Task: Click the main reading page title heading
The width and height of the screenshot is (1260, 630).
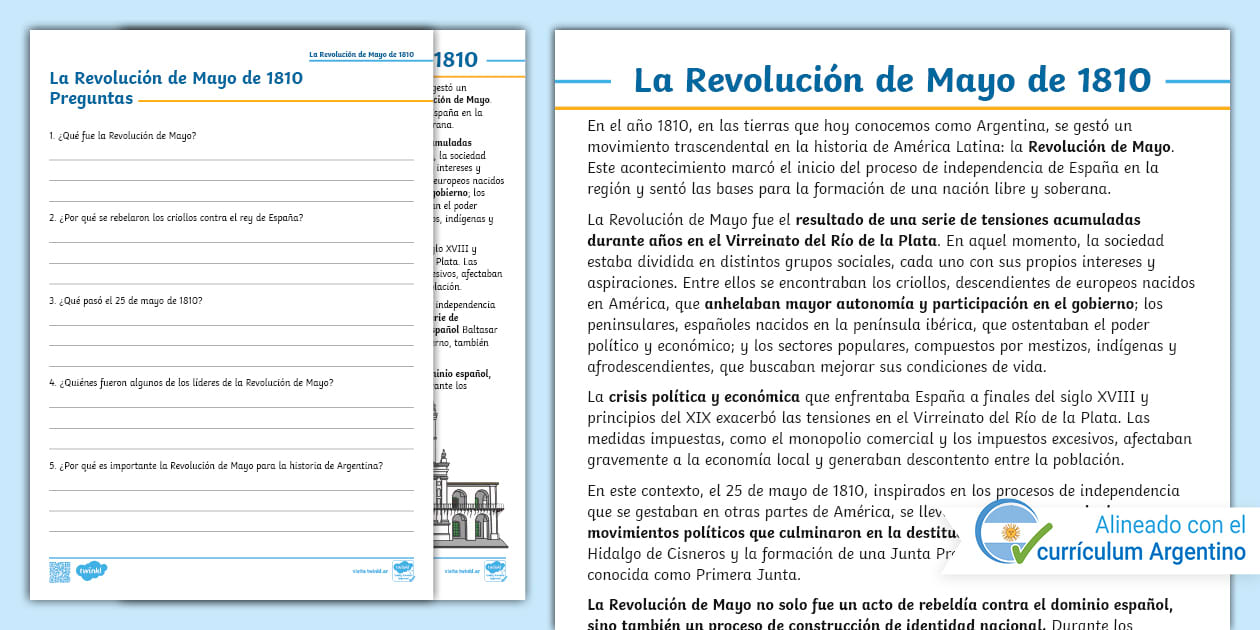Action: pyautogui.click(x=891, y=80)
